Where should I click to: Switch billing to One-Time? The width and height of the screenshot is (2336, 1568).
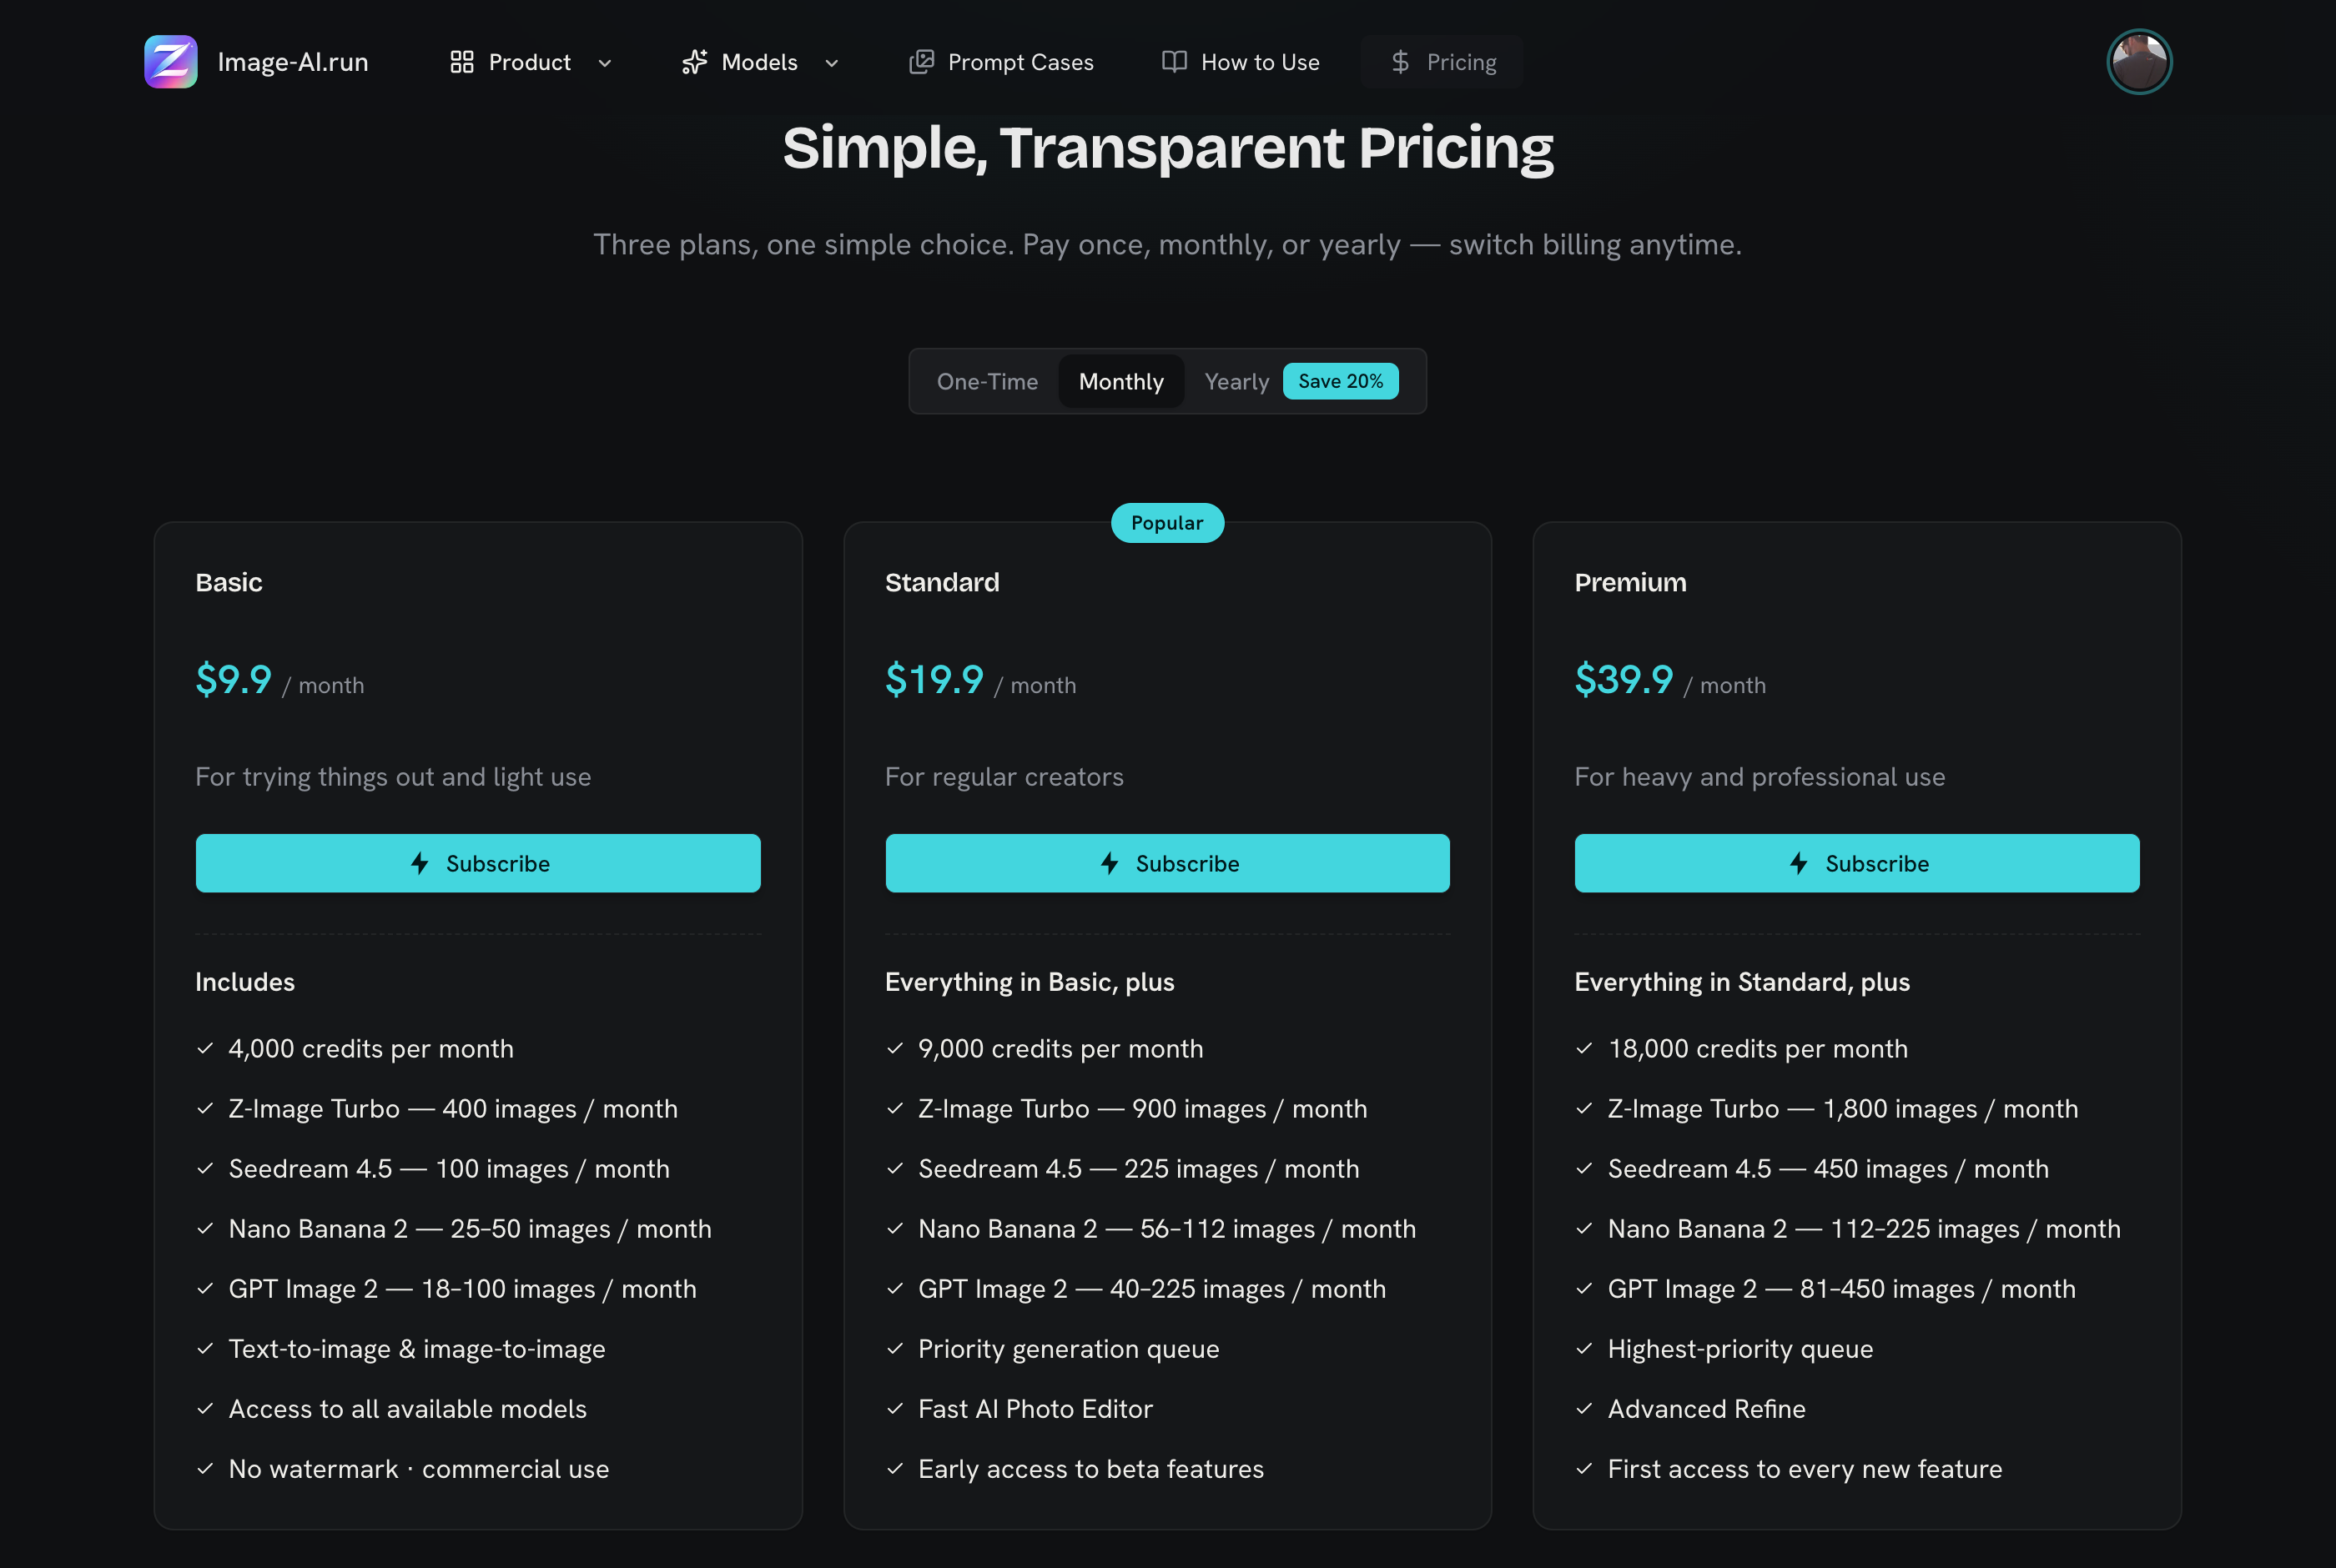coord(987,381)
